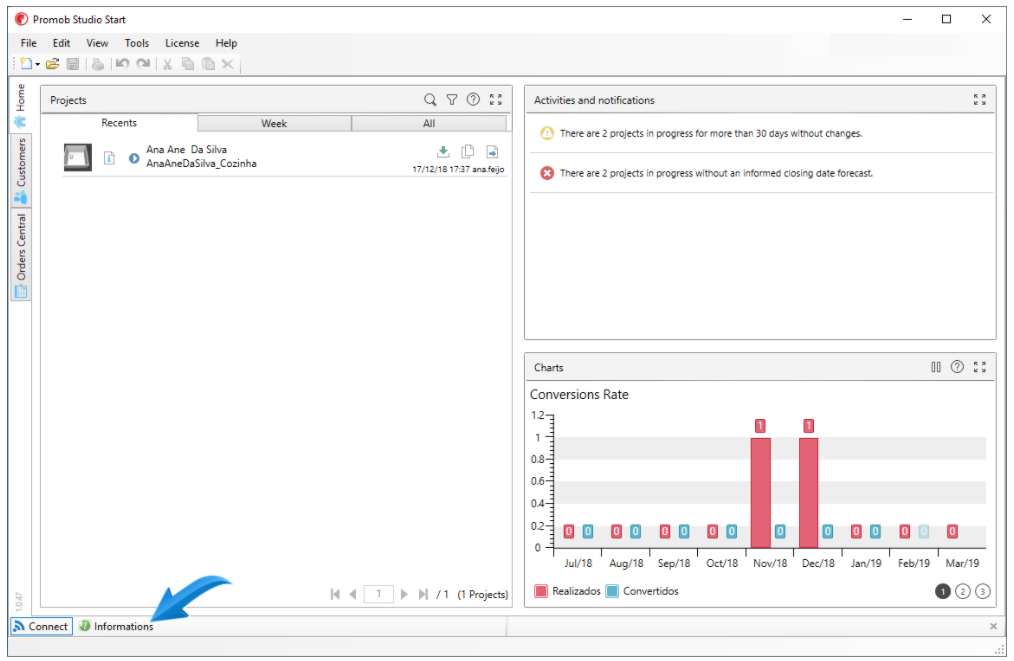Open the Informations bottom tab

pyautogui.click(x=116, y=626)
